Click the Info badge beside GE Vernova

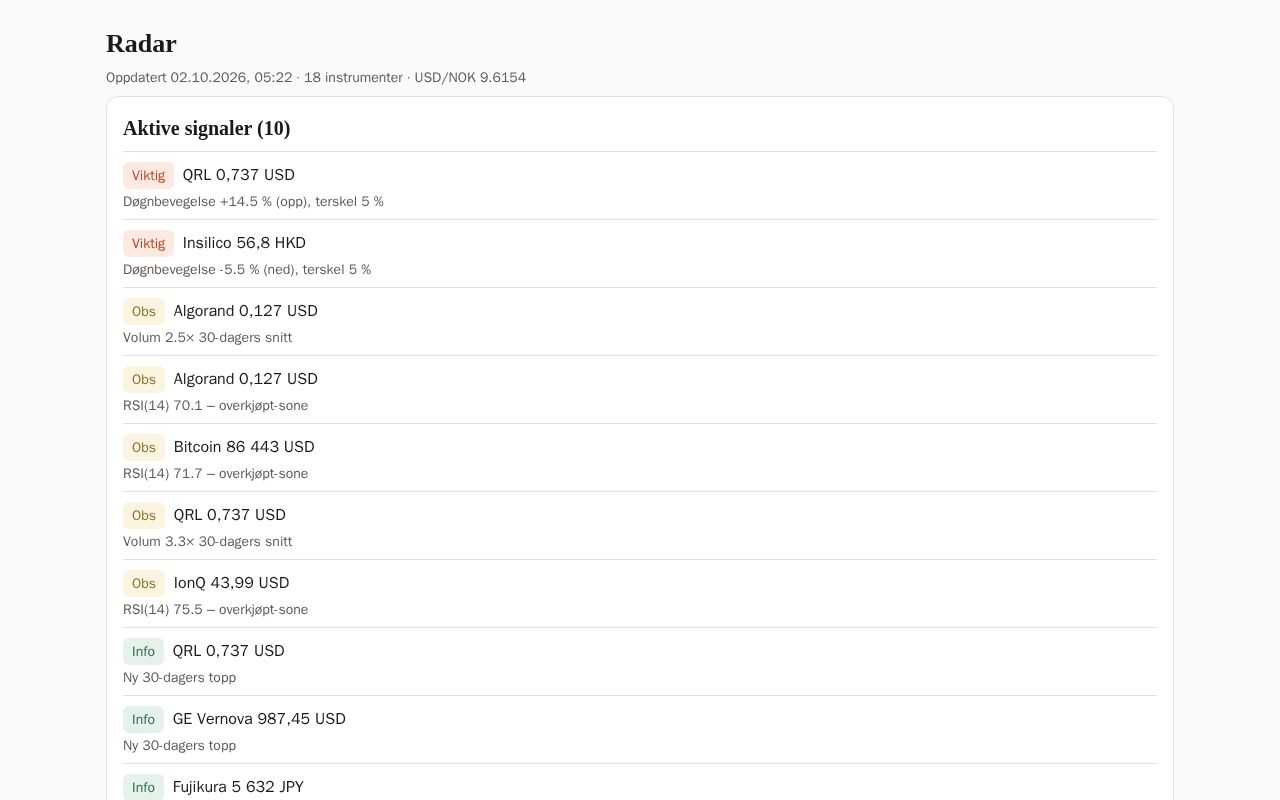pyautogui.click(x=143, y=719)
